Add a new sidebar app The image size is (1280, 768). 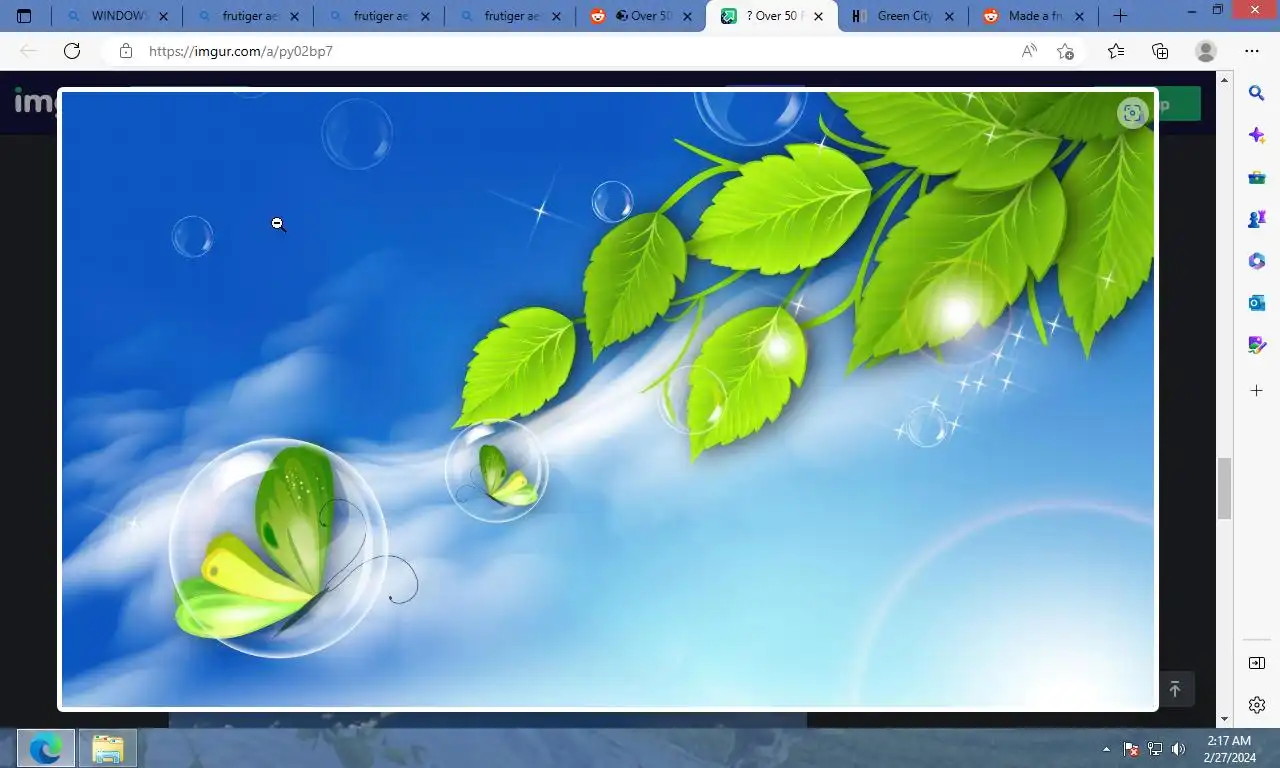[1257, 390]
